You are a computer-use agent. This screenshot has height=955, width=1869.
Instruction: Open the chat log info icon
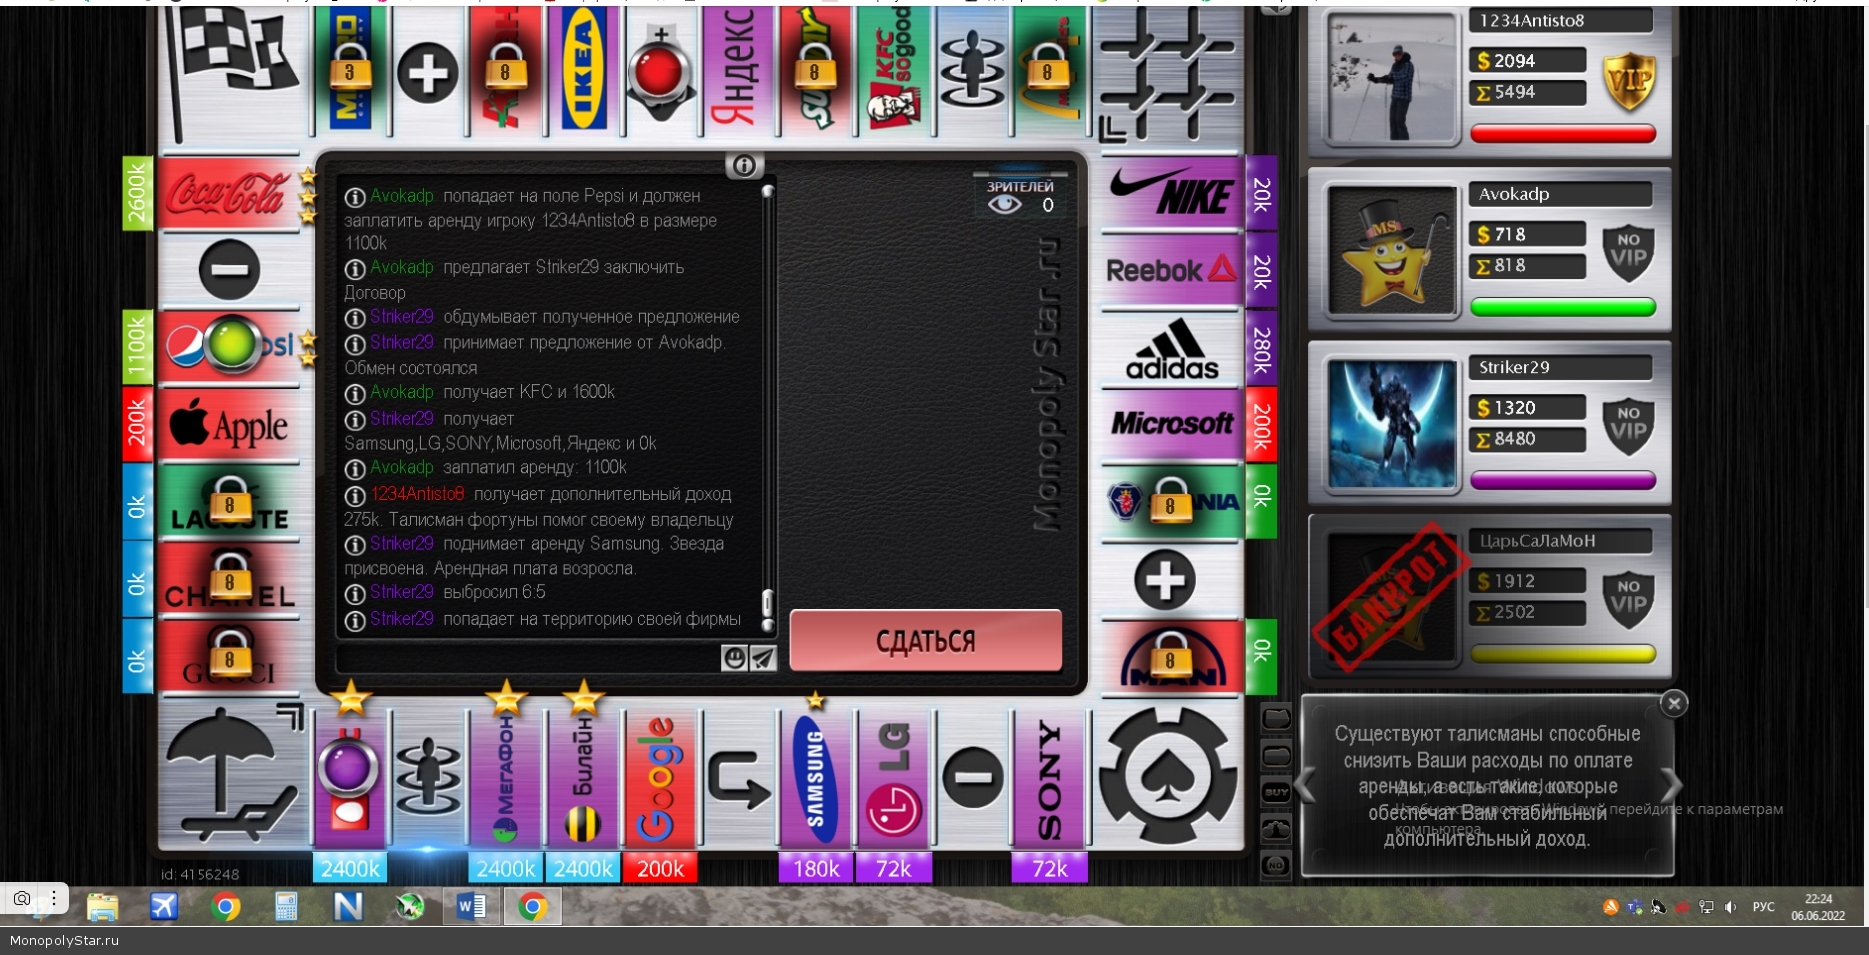744,166
